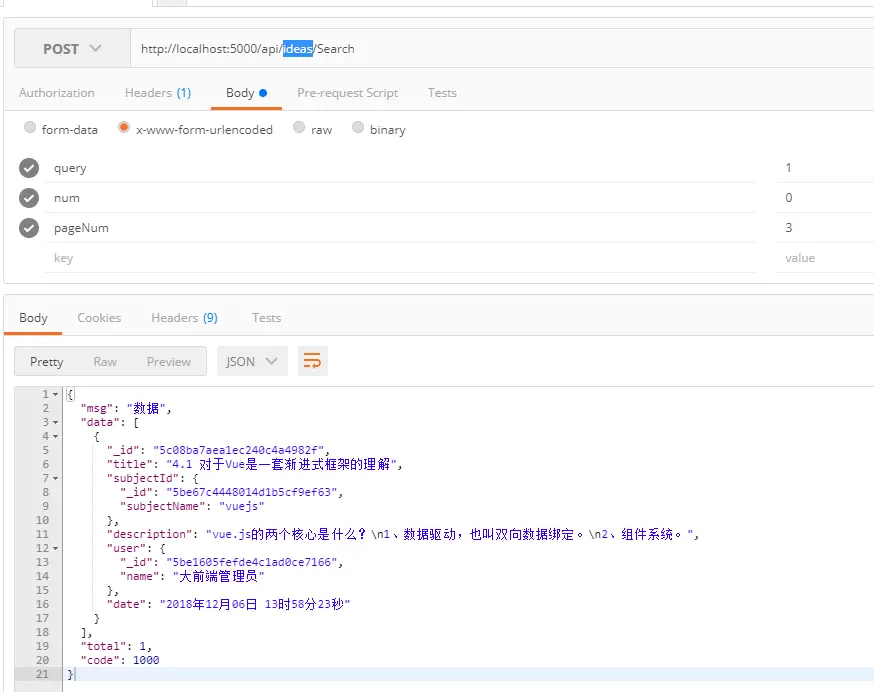874x692 pixels.
Task: Click line number 21 in gutter
Action: (42, 674)
